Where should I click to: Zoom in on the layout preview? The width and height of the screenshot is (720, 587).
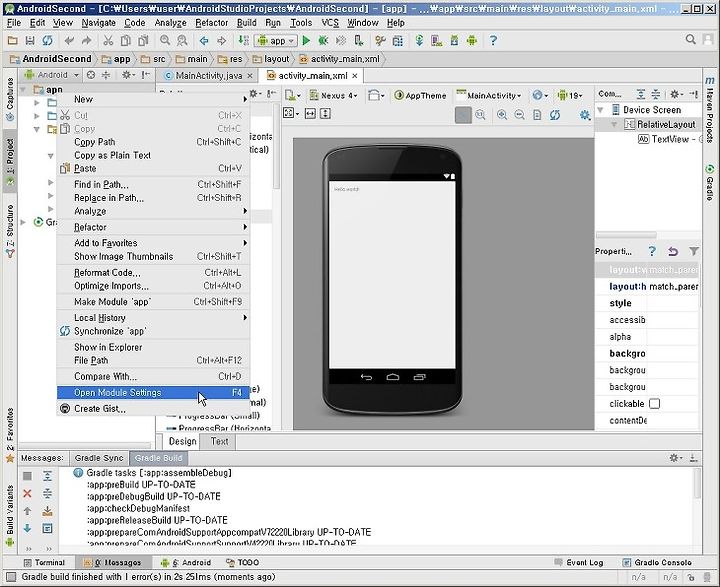pyautogui.click(x=502, y=115)
